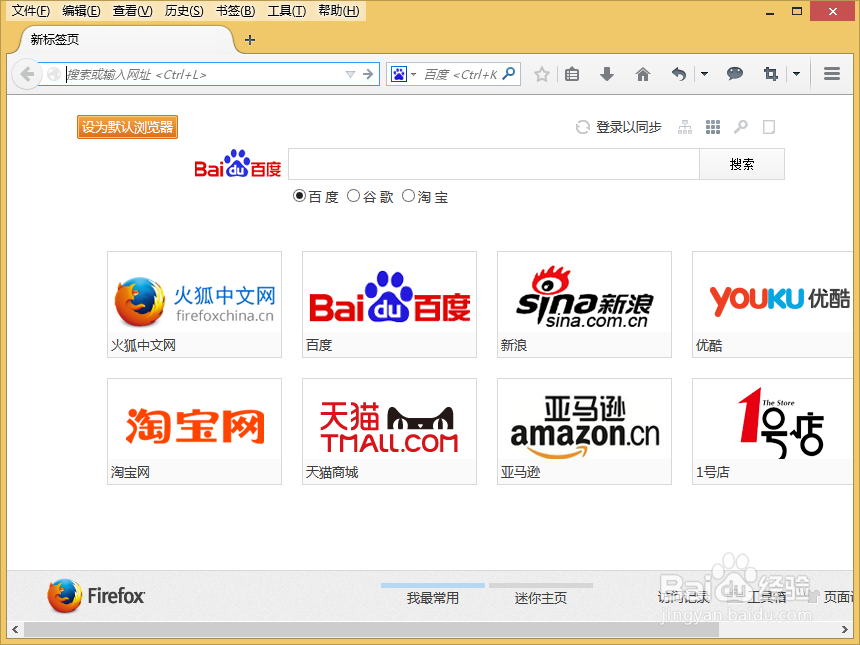This screenshot has width=860, height=645.
Task: Open the 帮助(H) menu
Action: (x=338, y=11)
